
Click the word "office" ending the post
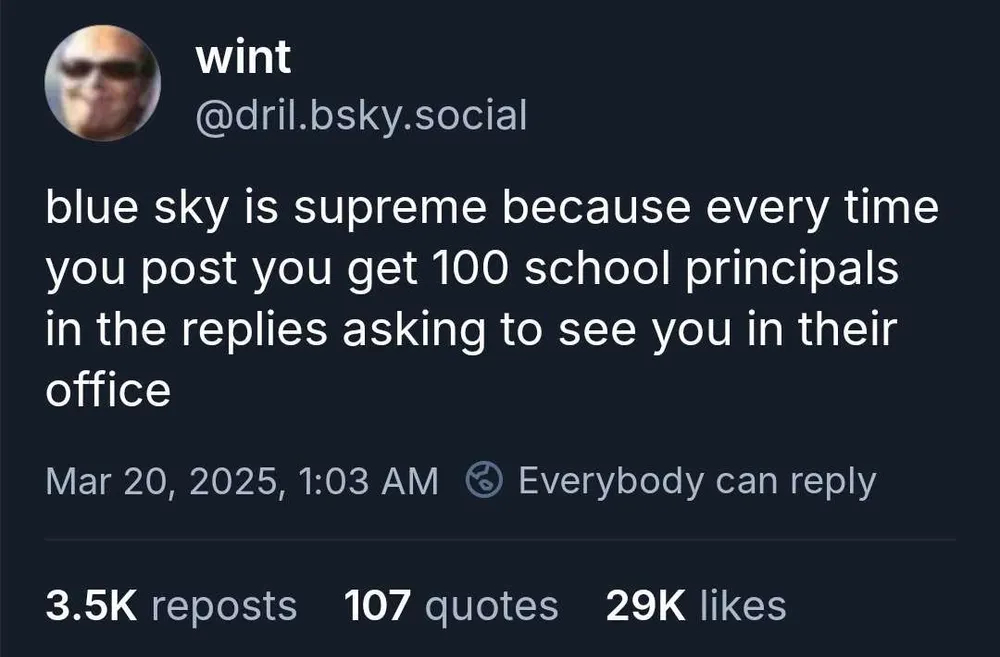pyautogui.click(x=108, y=390)
